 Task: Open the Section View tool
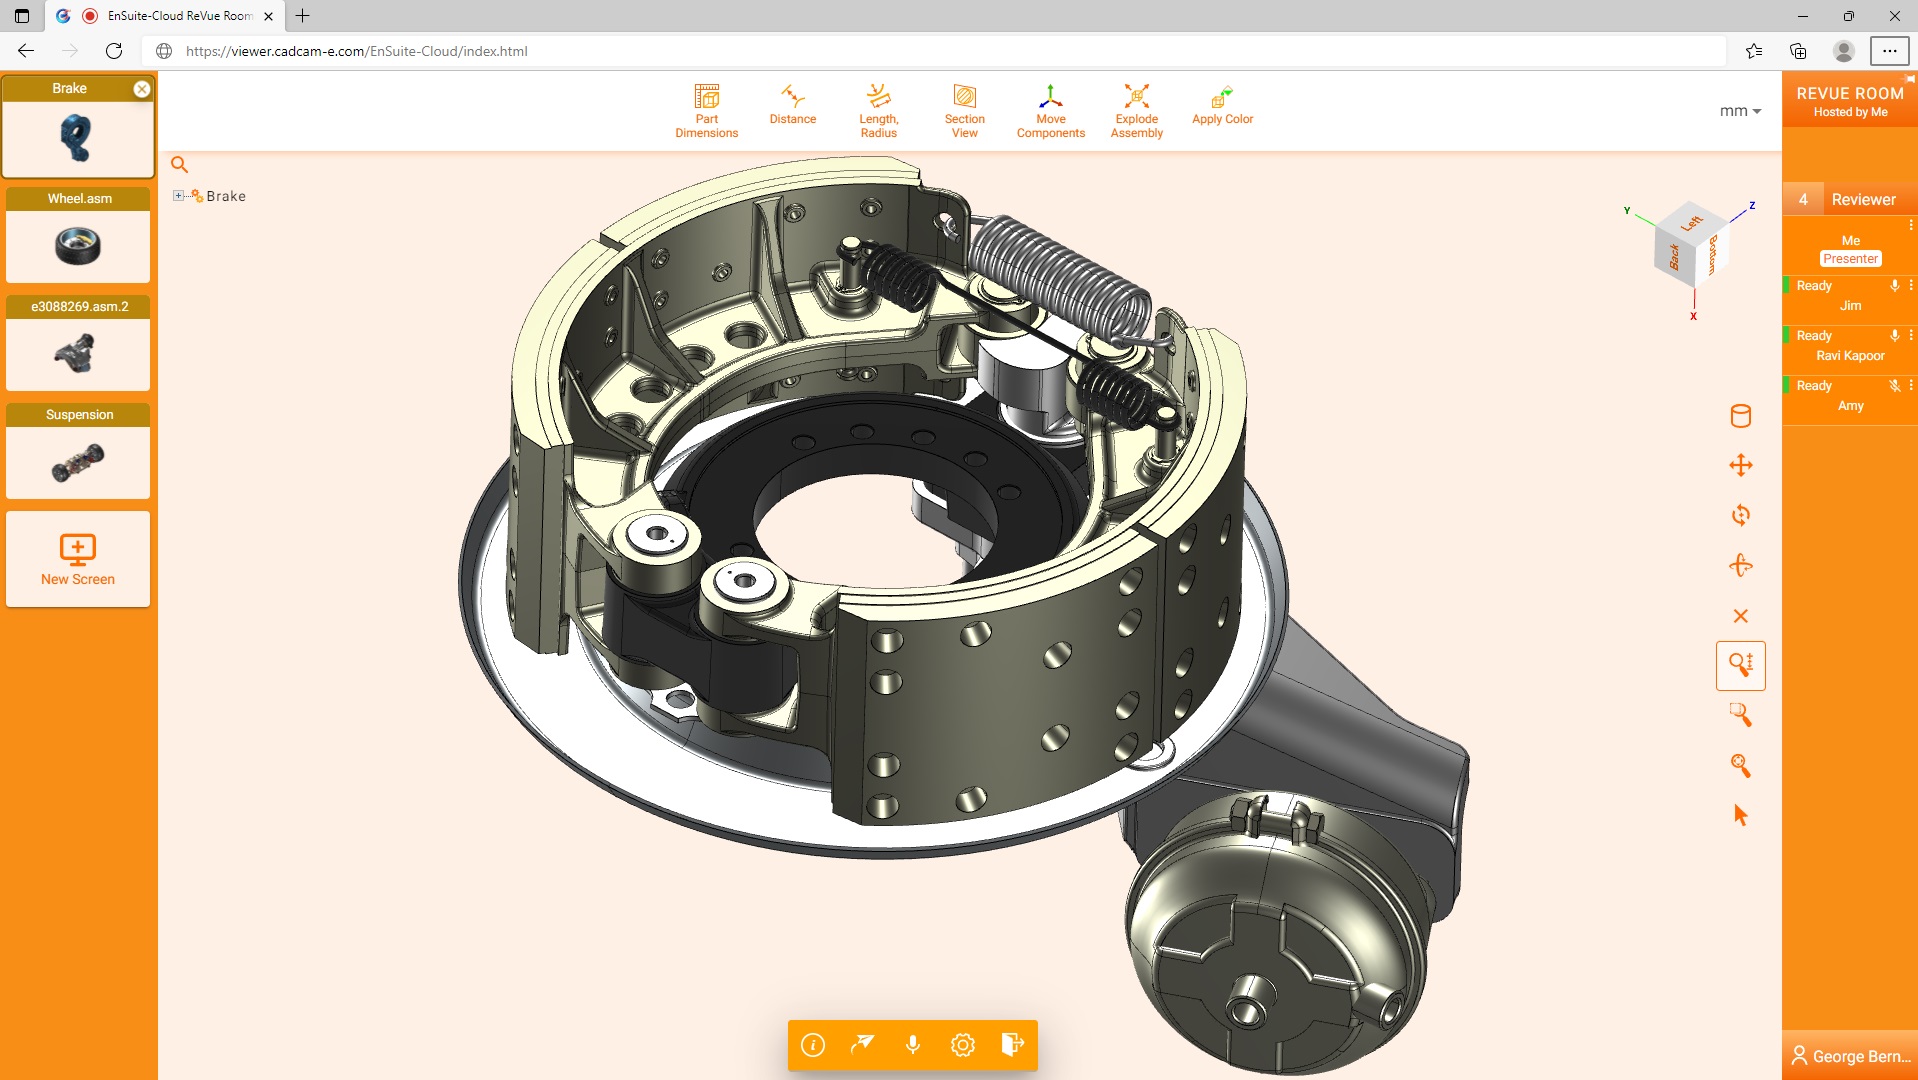point(963,110)
